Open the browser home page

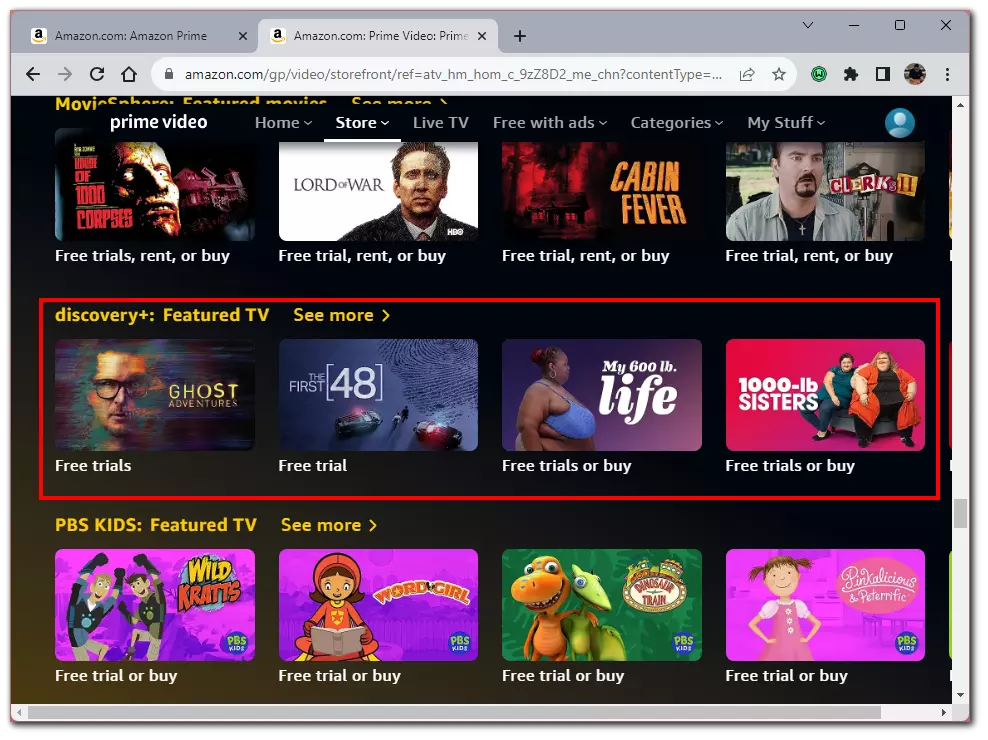pos(129,74)
